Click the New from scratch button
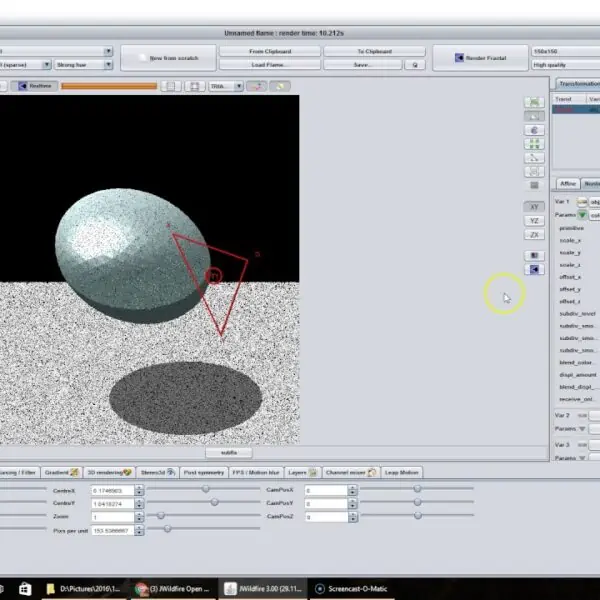The image size is (600, 600). 168,58
